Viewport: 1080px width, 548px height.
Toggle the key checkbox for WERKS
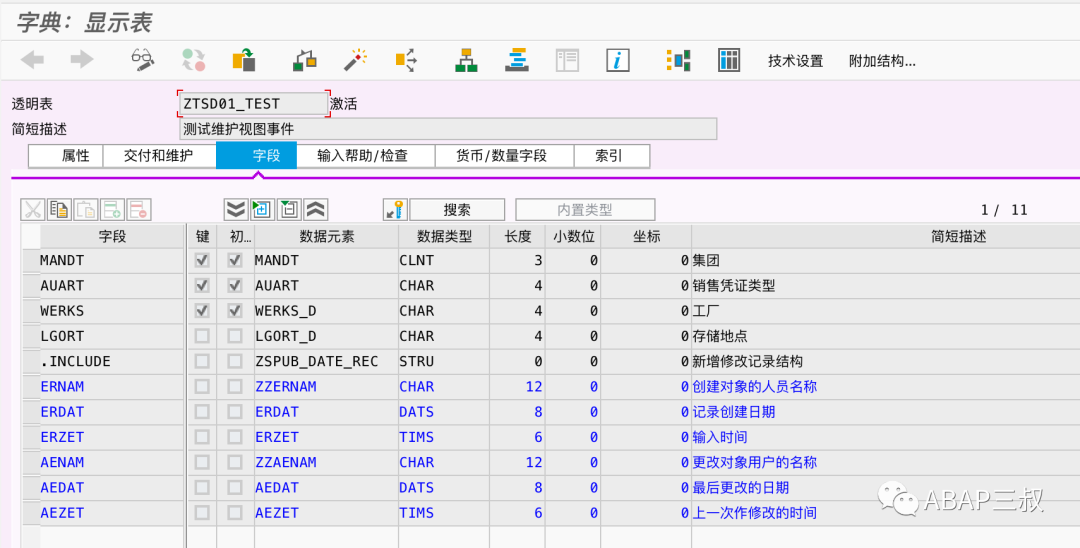[x=202, y=310]
